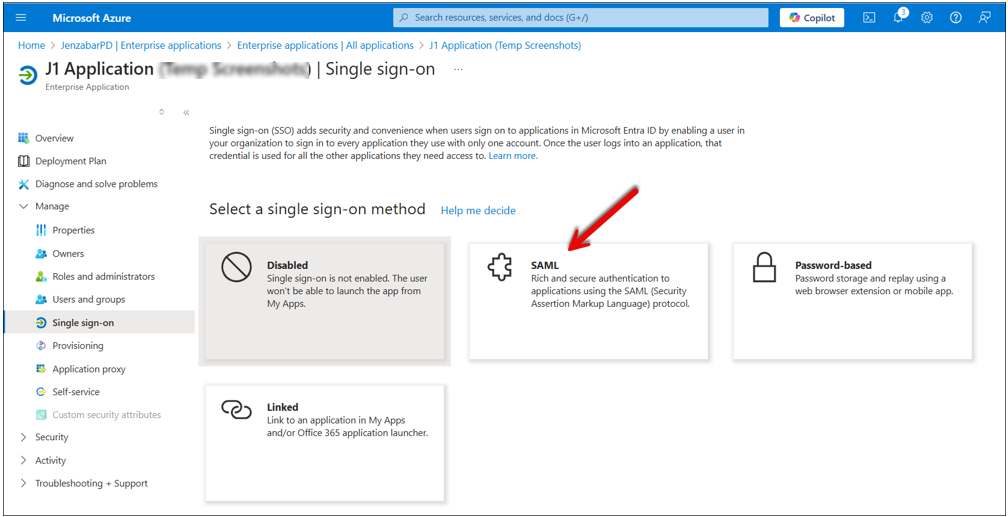This screenshot has height=517, width=1008.
Task: Open Users and groups
Action: [x=89, y=300]
